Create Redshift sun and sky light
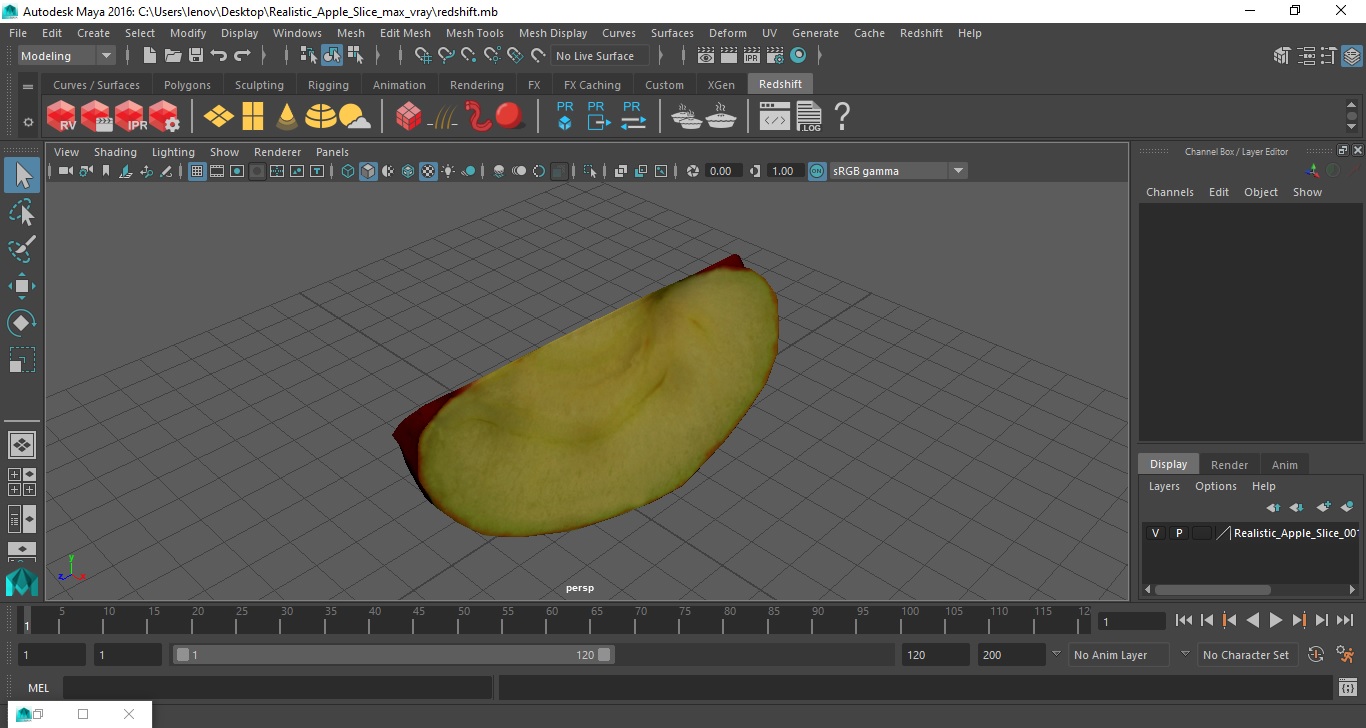 coord(355,118)
